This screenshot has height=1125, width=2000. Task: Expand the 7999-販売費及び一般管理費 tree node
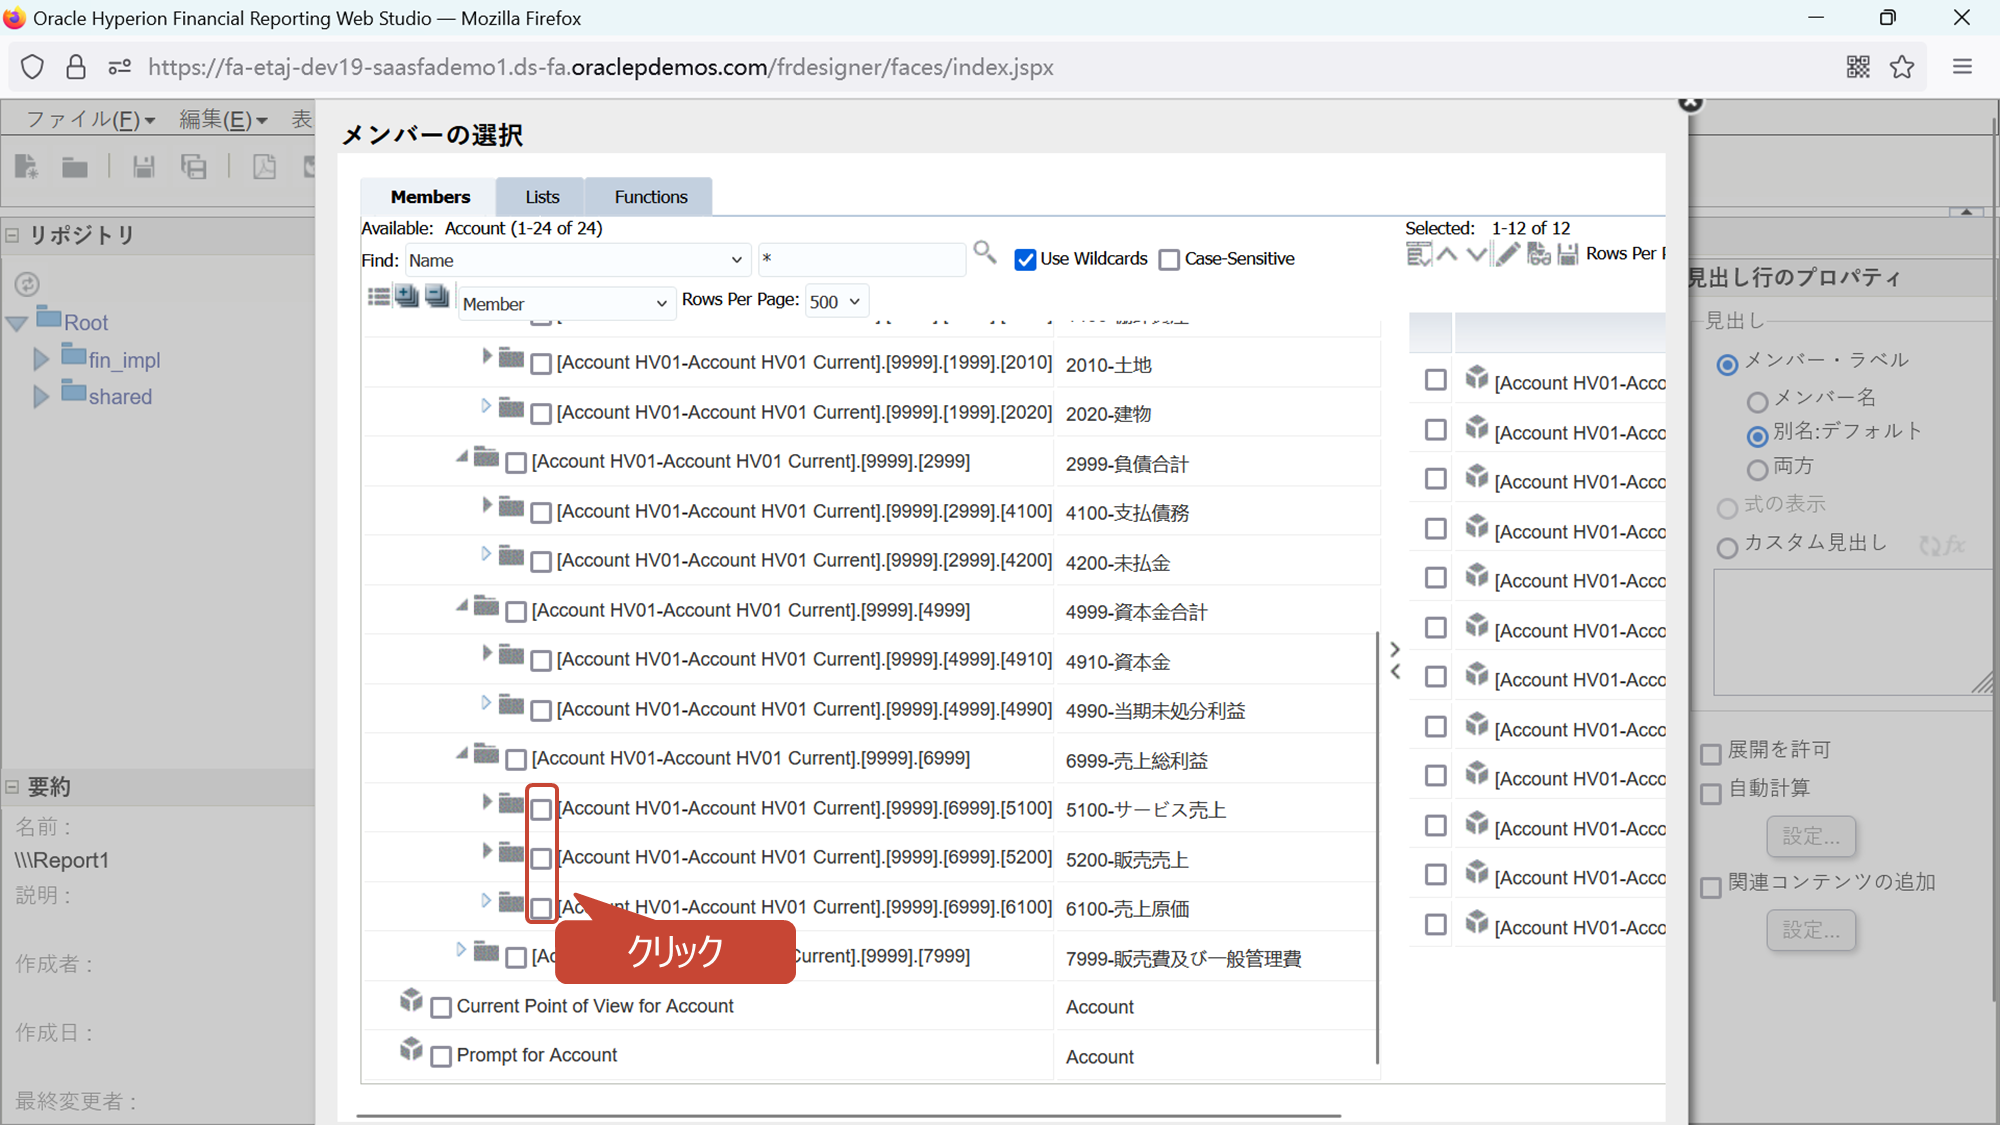pos(461,949)
